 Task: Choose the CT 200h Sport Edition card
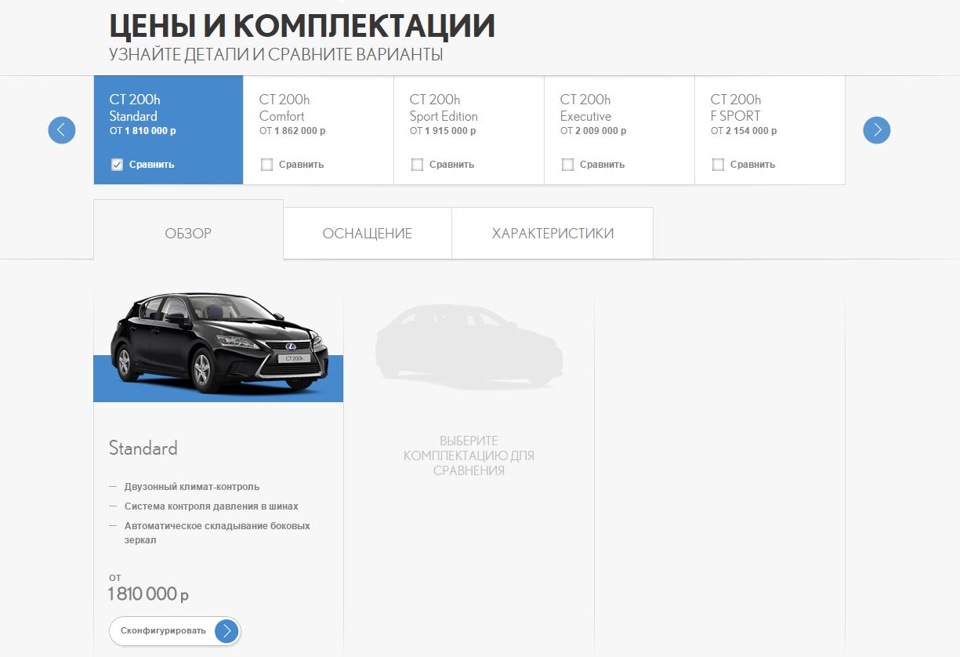tap(468, 115)
